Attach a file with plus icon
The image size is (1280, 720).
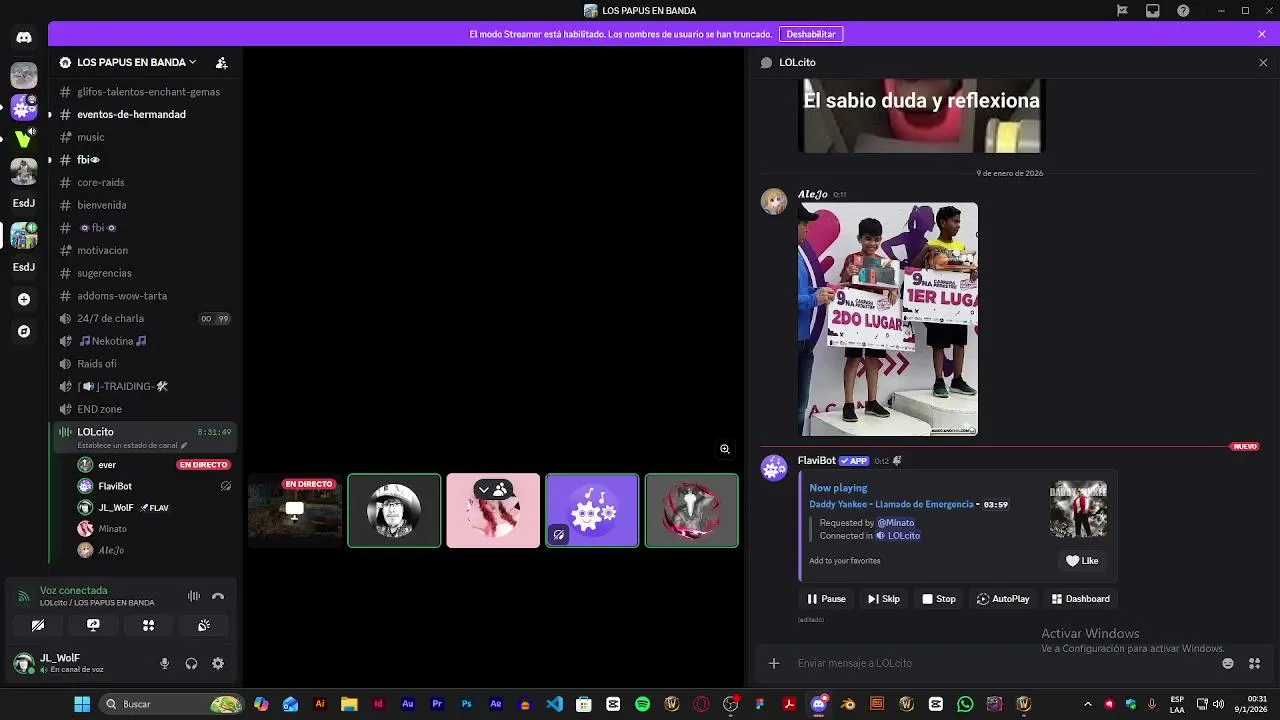774,663
